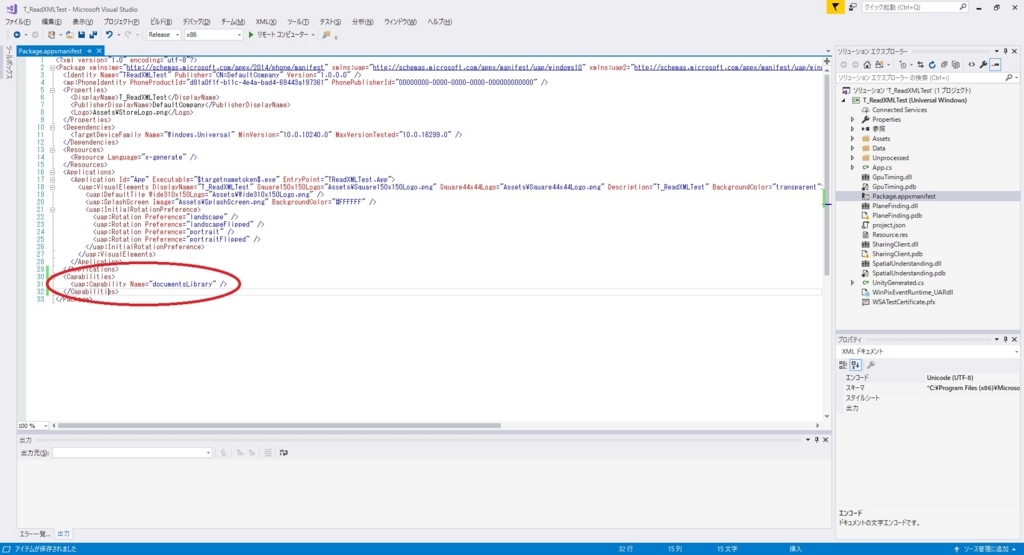
Task: Pin the Output panel
Action: tap(816, 439)
